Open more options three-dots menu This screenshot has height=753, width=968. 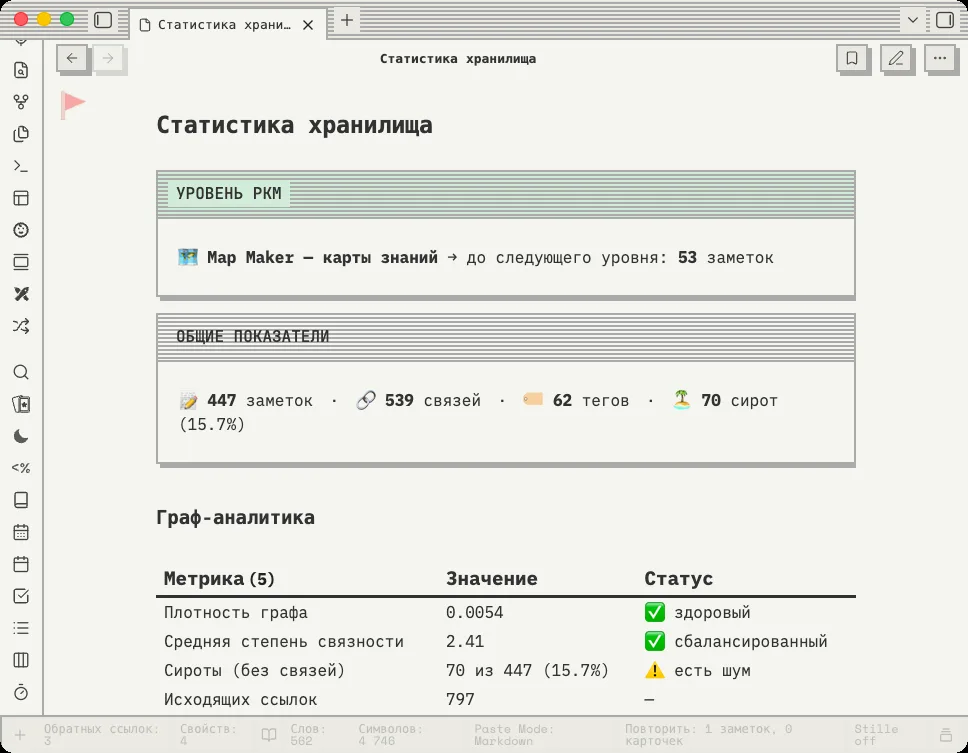(940, 59)
